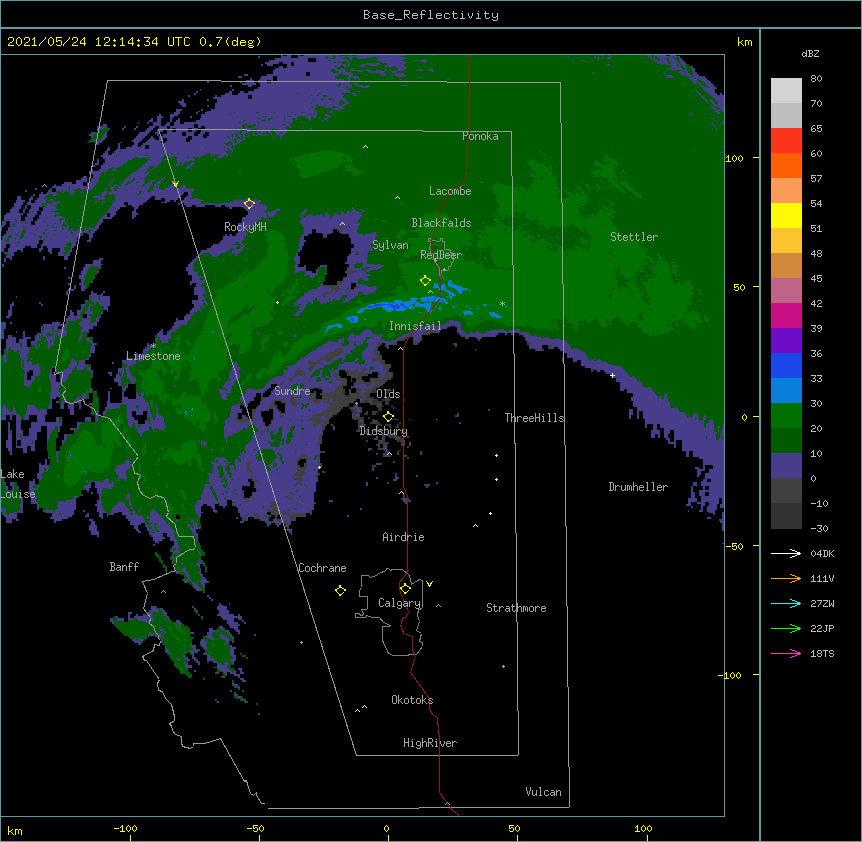Select the white 04DK arrow legend icon
The width and height of the screenshot is (862, 842).
point(786,553)
